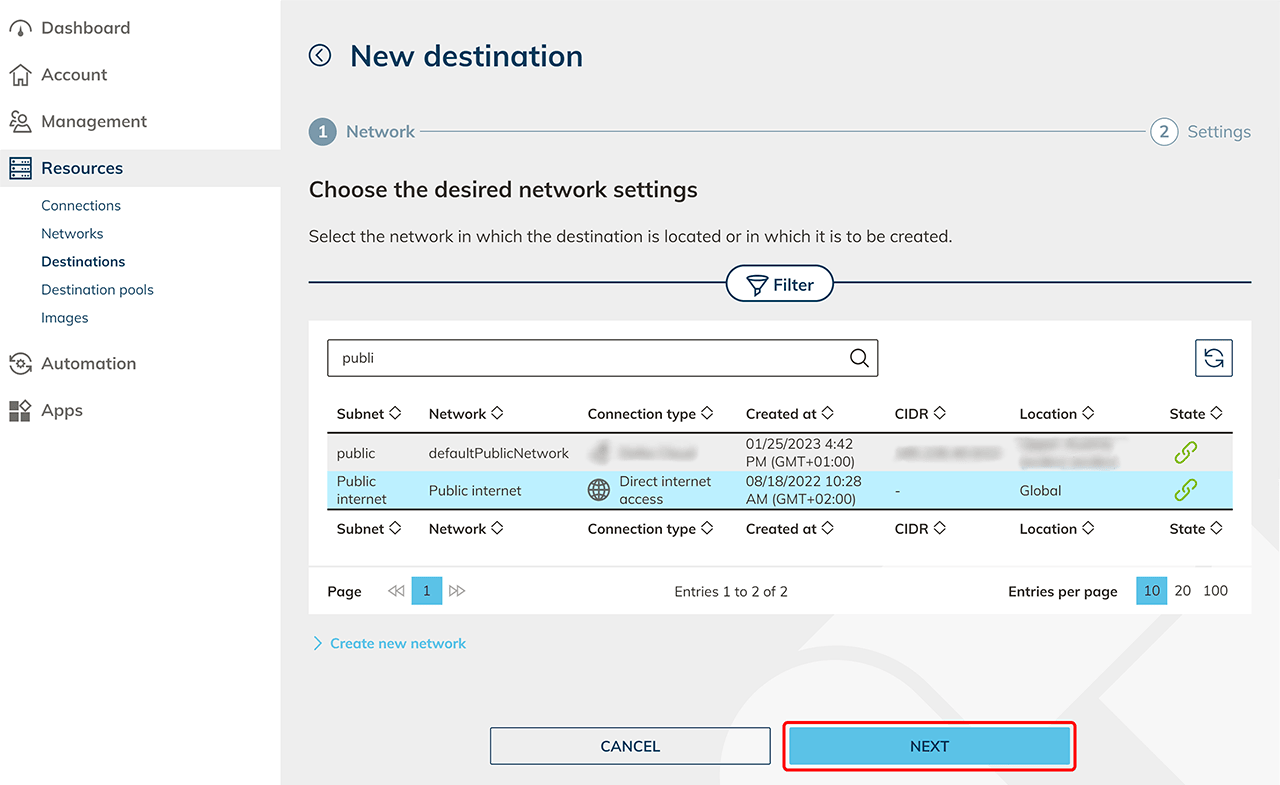Click the magnifier search icon
Screen dimensions: 1280x785
click(x=858, y=358)
